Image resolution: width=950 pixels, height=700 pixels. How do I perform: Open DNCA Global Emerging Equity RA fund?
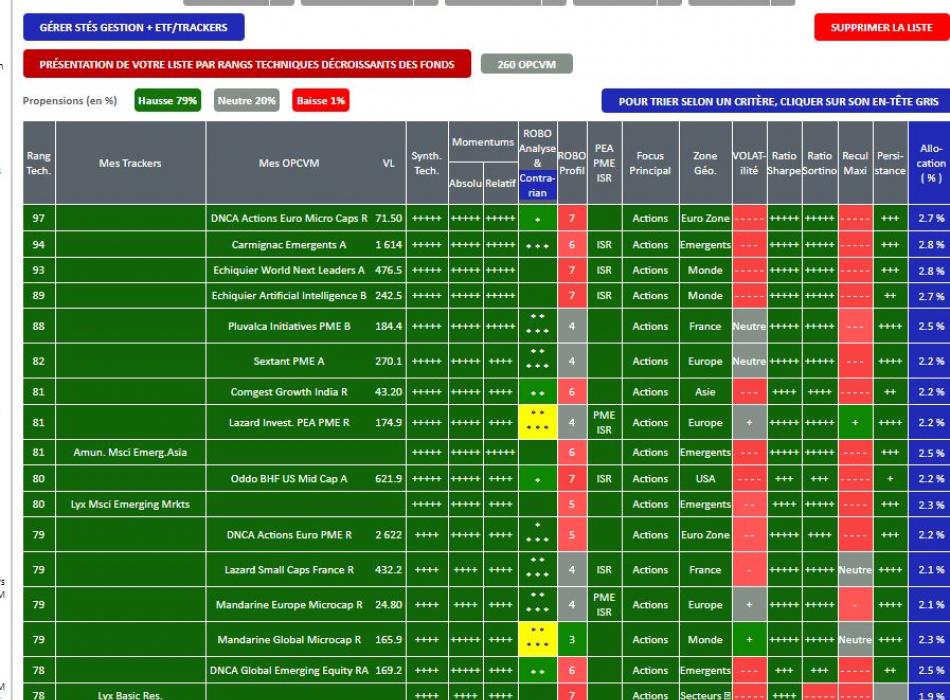tap(289, 670)
